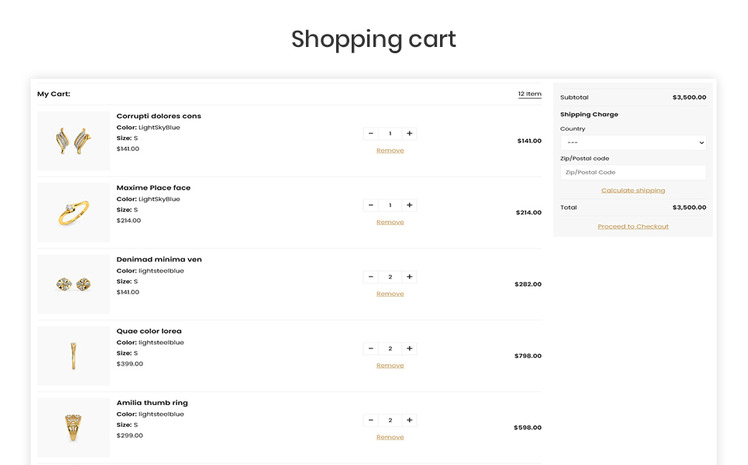The image size is (748, 465).
Task: Remove Denimad minima ven from cart
Action: coord(390,294)
